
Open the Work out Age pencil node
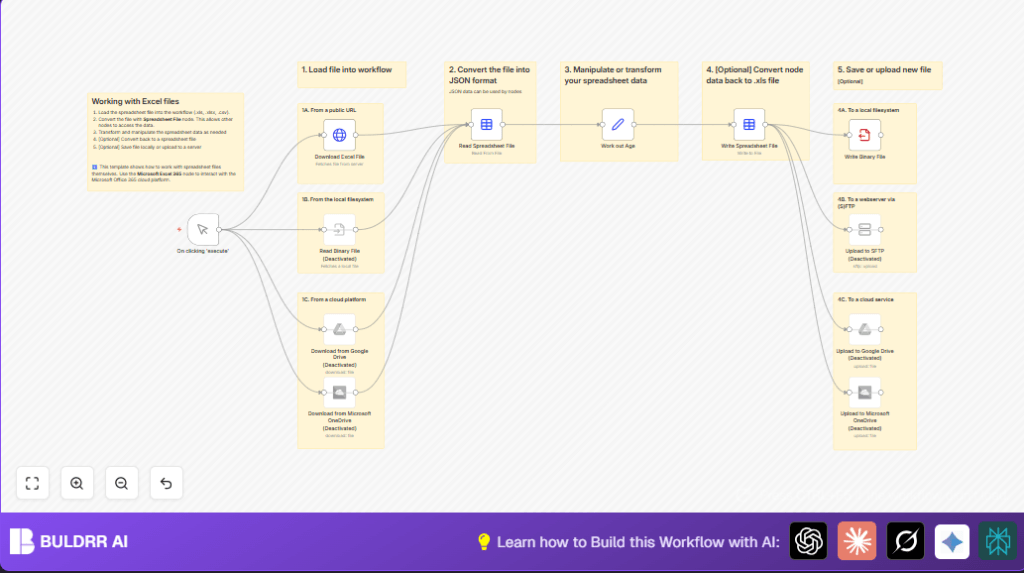[617, 125]
